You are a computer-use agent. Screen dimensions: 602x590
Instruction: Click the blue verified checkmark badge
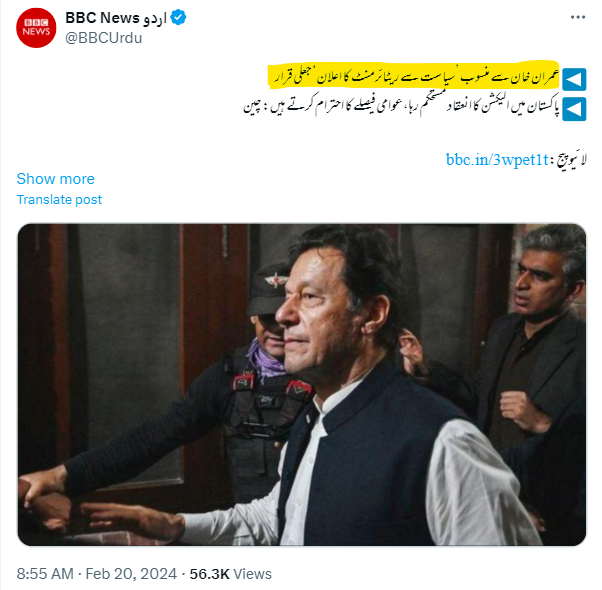coord(178,18)
